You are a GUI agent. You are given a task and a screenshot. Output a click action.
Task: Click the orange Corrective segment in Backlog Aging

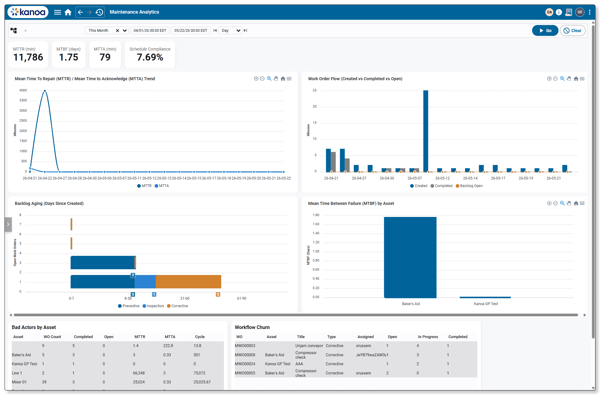188,281
